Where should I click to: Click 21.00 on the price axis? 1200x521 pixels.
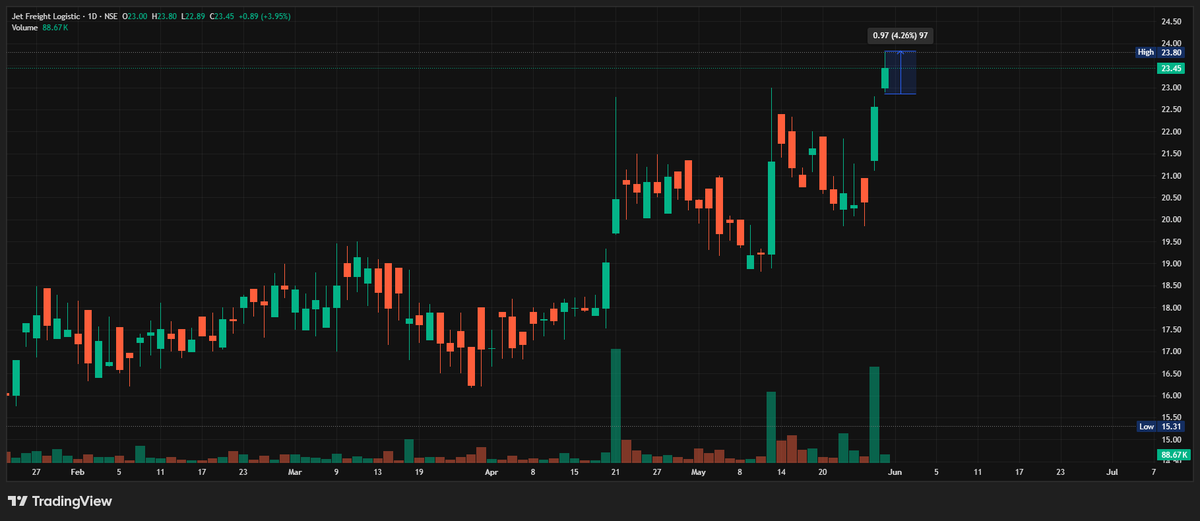1172,175
